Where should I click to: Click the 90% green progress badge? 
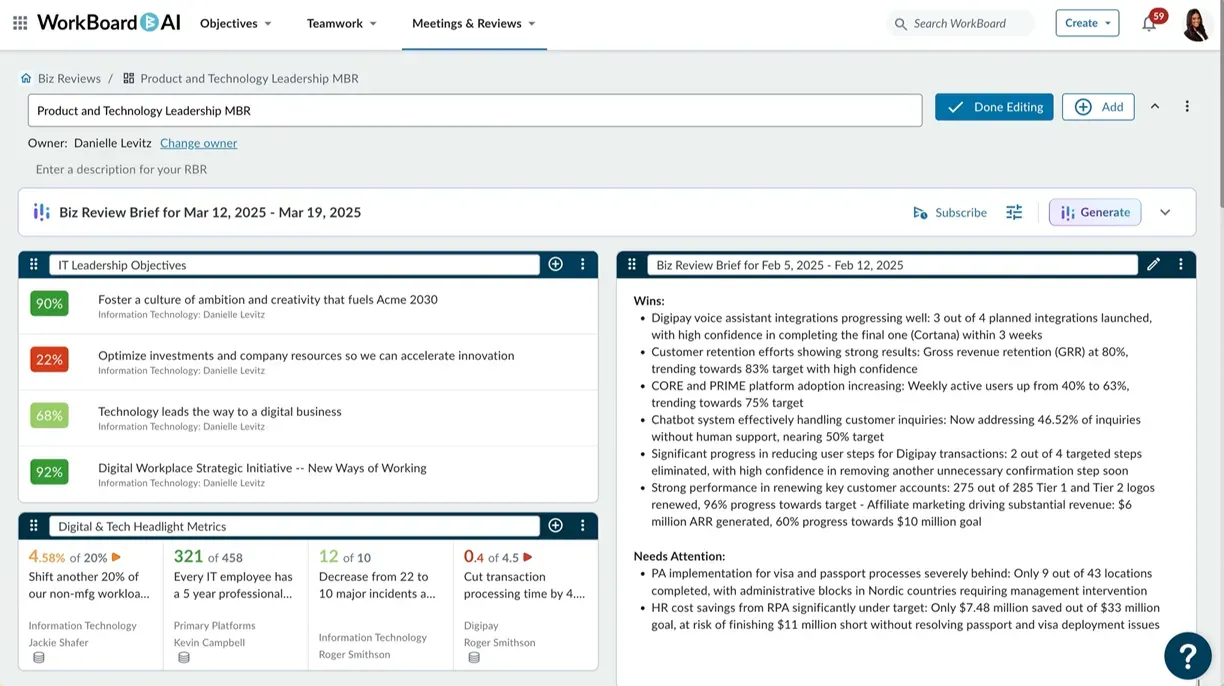[49, 303]
